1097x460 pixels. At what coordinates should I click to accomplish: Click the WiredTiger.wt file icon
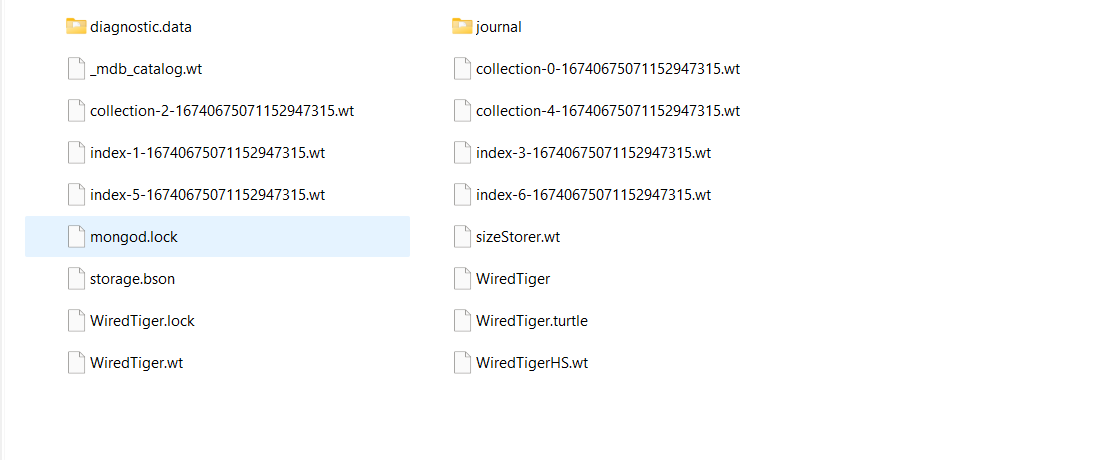(76, 363)
